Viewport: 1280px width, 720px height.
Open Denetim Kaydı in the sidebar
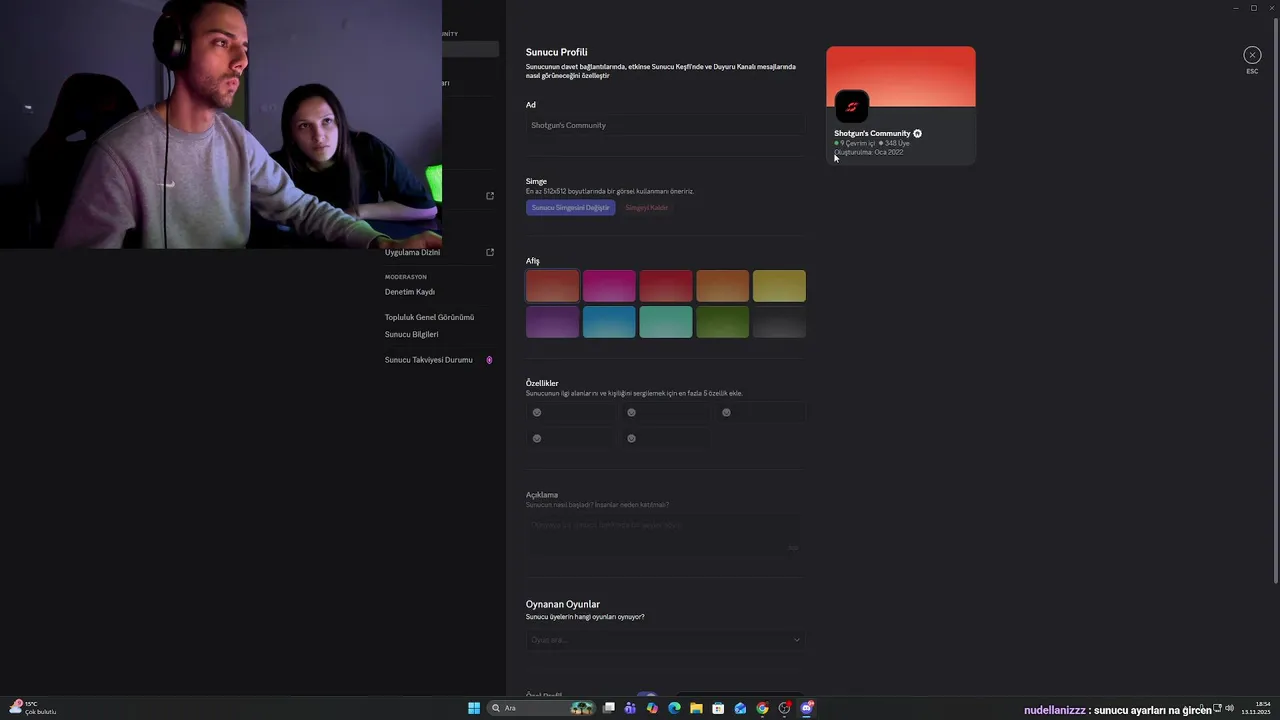pyautogui.click(x=410, y=292)
